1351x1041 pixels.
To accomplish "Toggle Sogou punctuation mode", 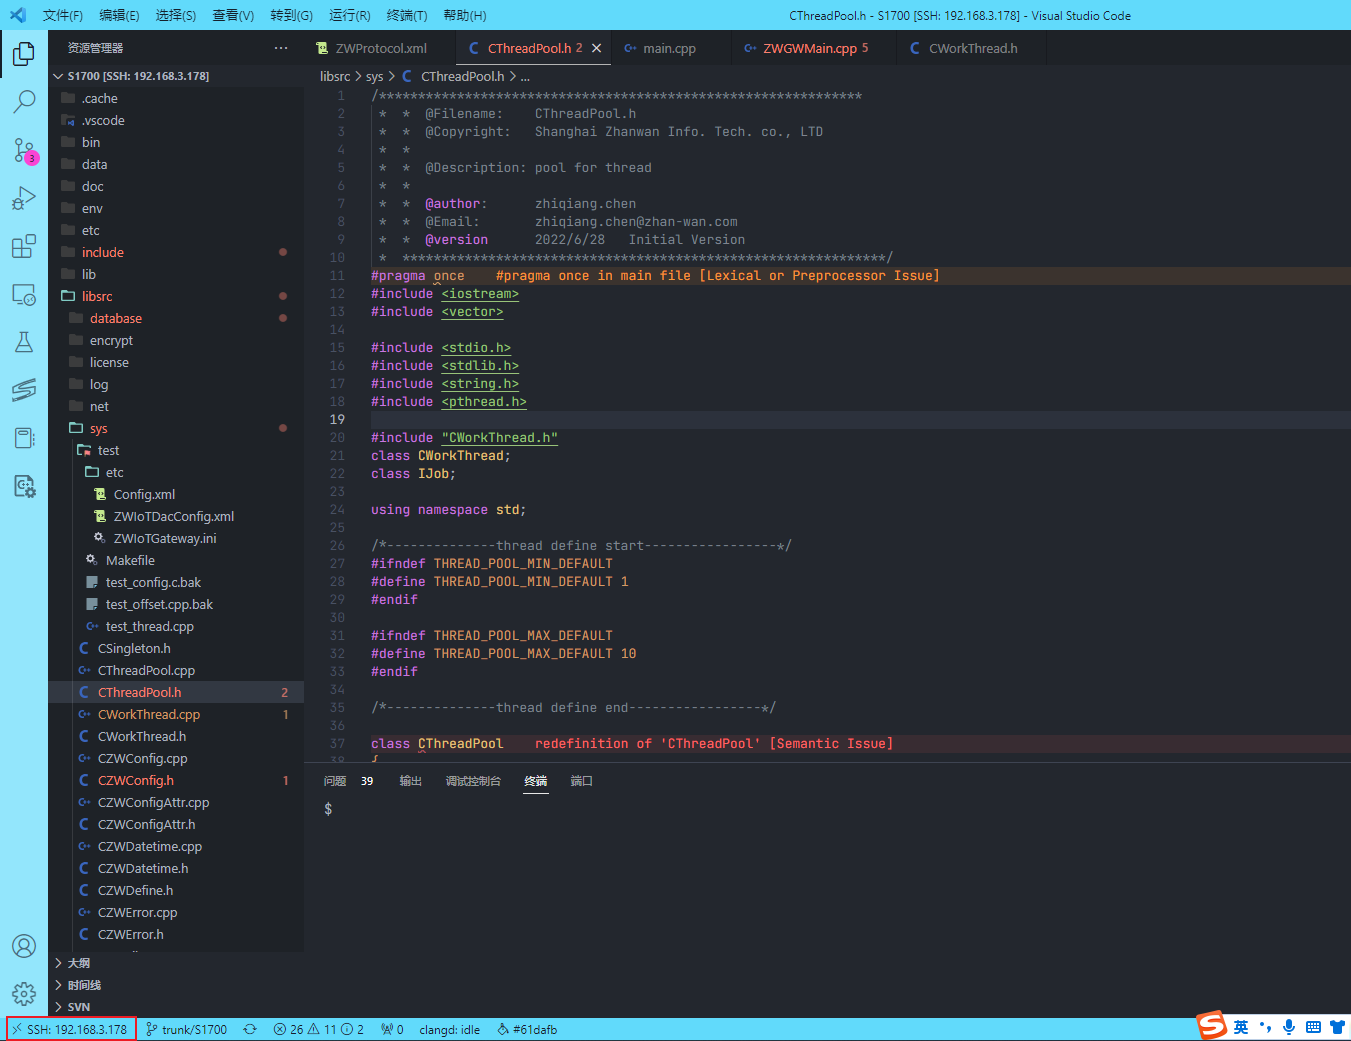I will click(x=1265, y=1027).
